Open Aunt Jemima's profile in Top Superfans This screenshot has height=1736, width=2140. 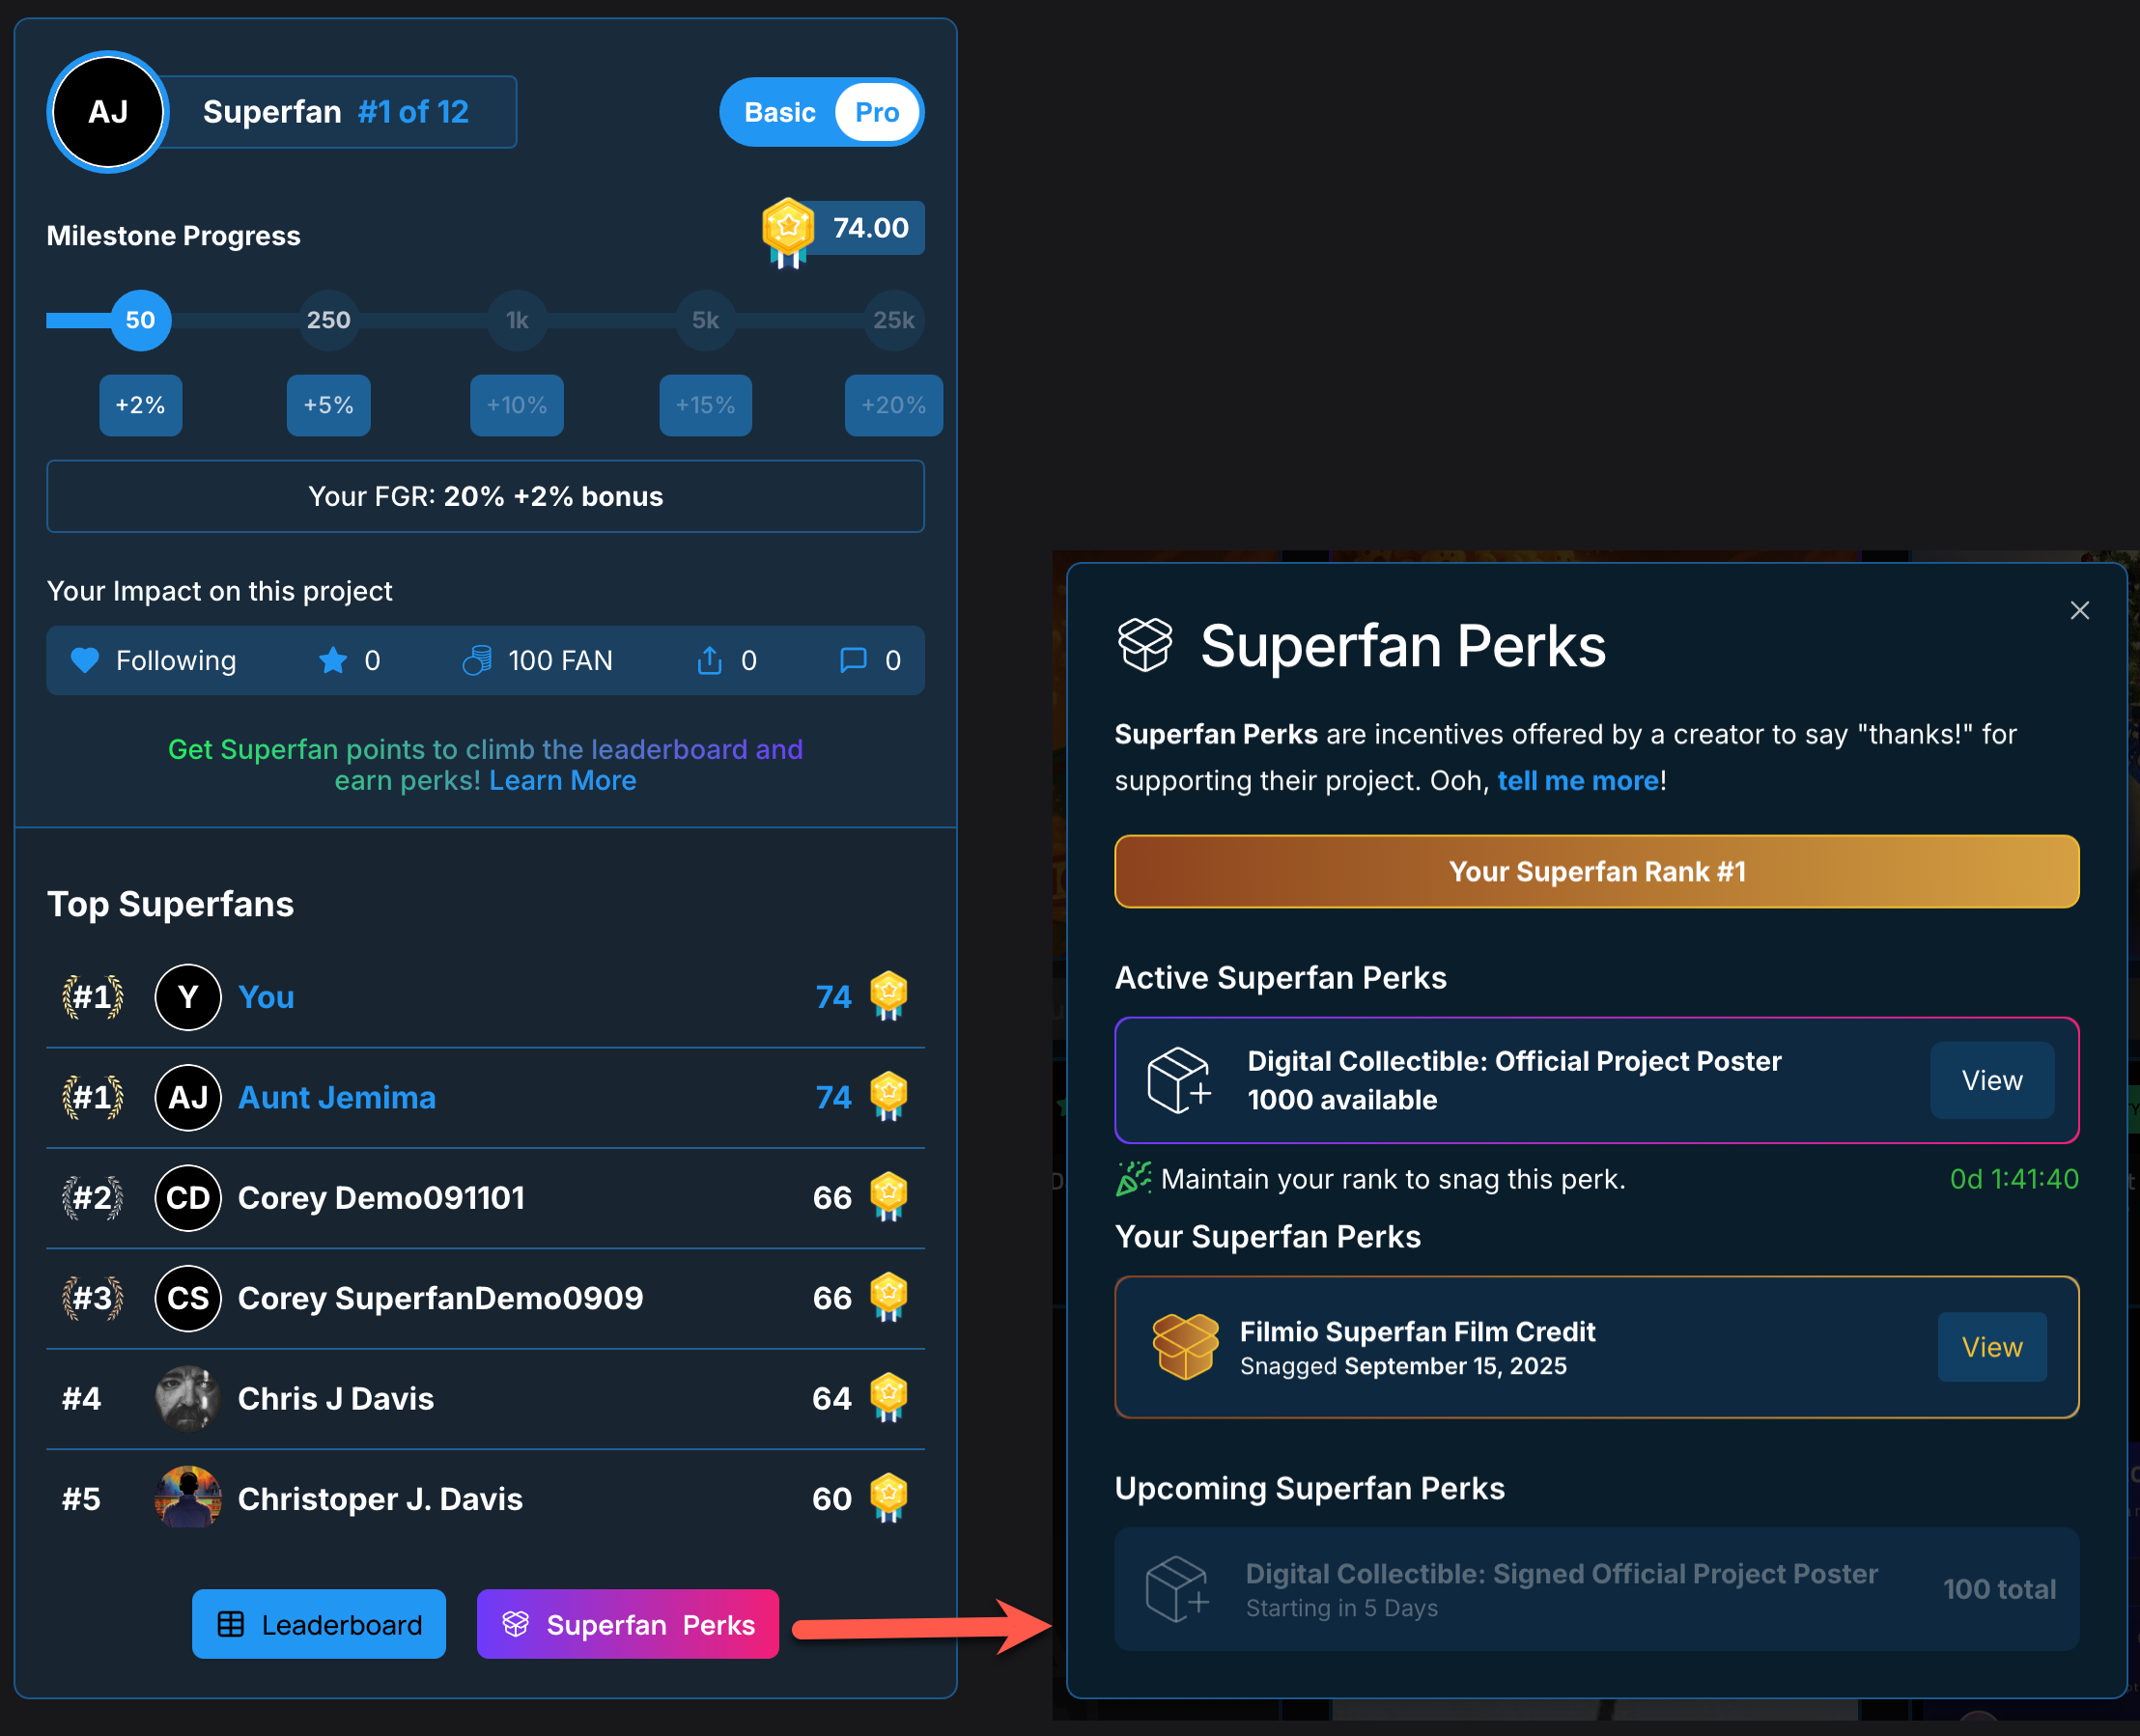[x=336, y=1097]
